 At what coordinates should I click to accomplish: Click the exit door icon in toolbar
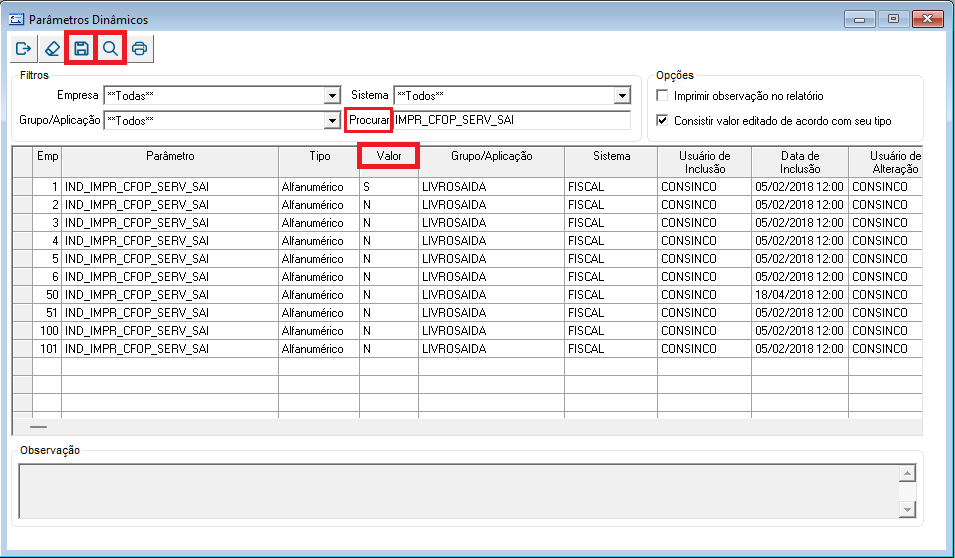tap(23, 49)
